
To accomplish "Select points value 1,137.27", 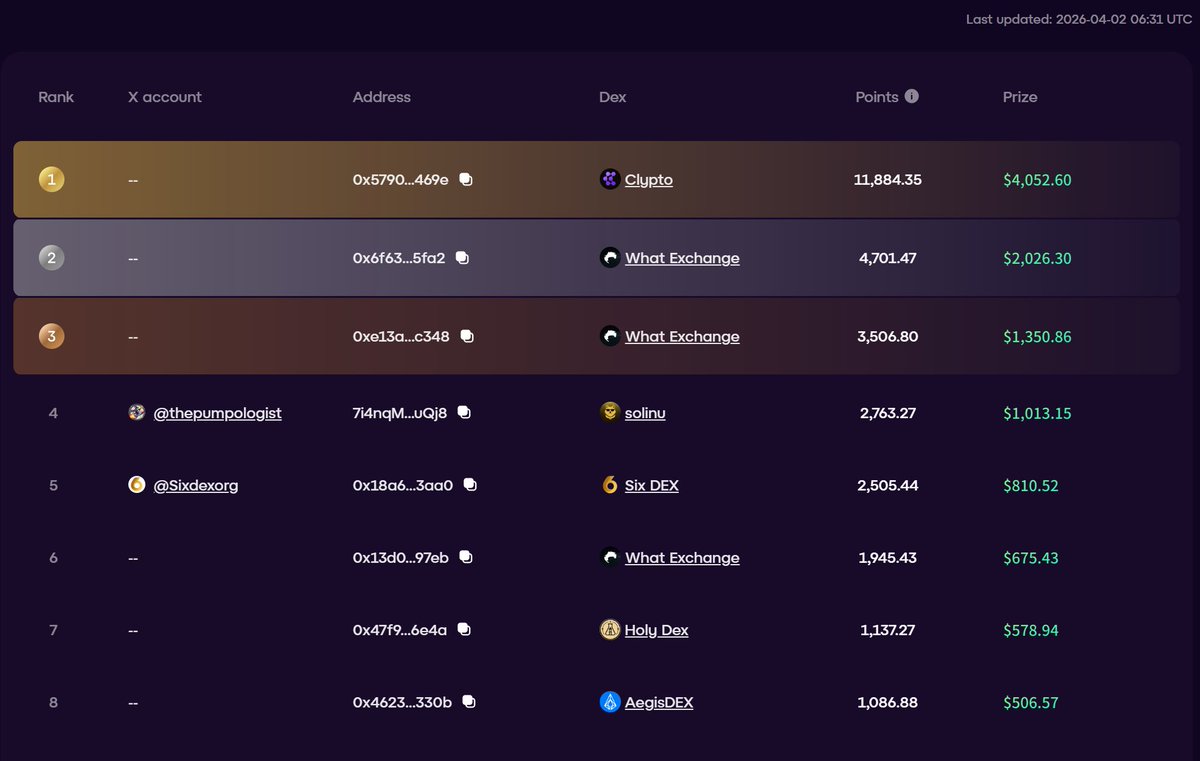I will click(888, 630).
